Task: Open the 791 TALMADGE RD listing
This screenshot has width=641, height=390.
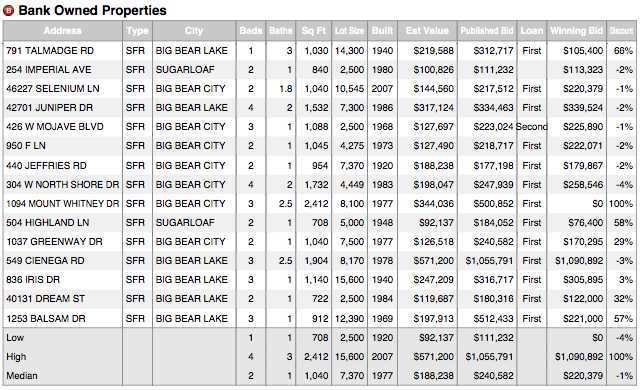Action: click(50, 51)
